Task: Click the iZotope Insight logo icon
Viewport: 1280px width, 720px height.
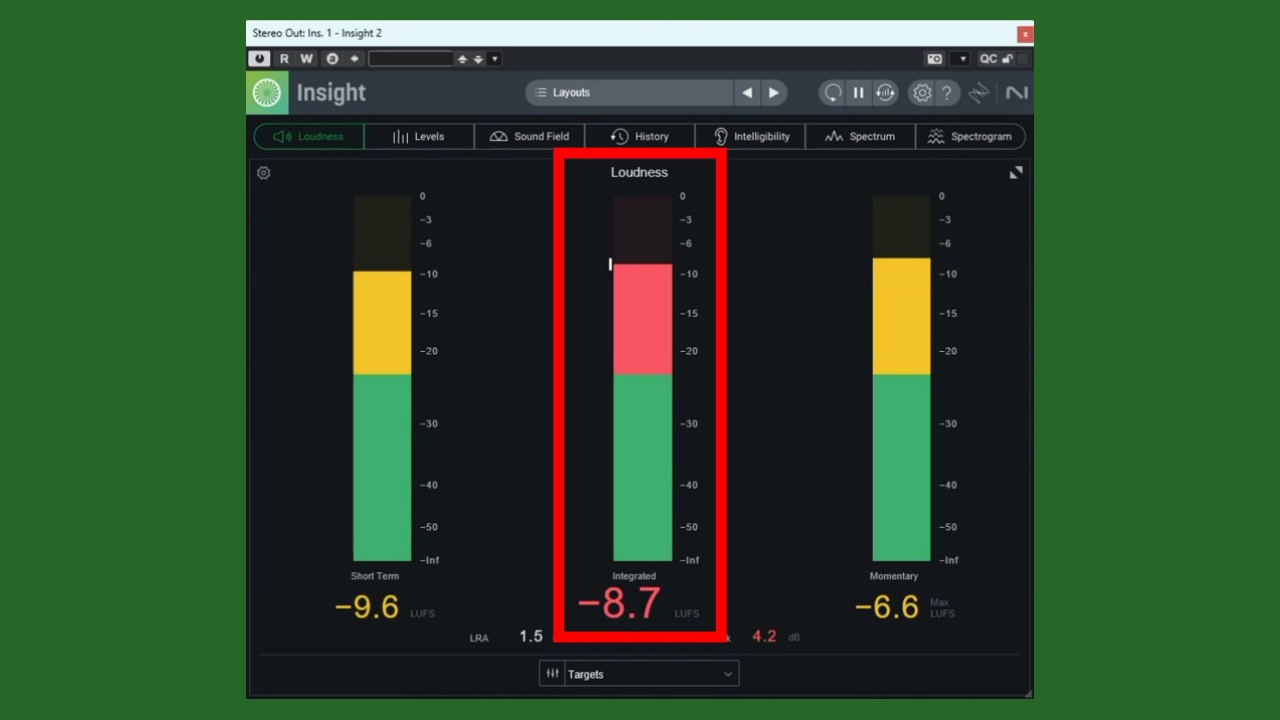Action: (267, 93)
